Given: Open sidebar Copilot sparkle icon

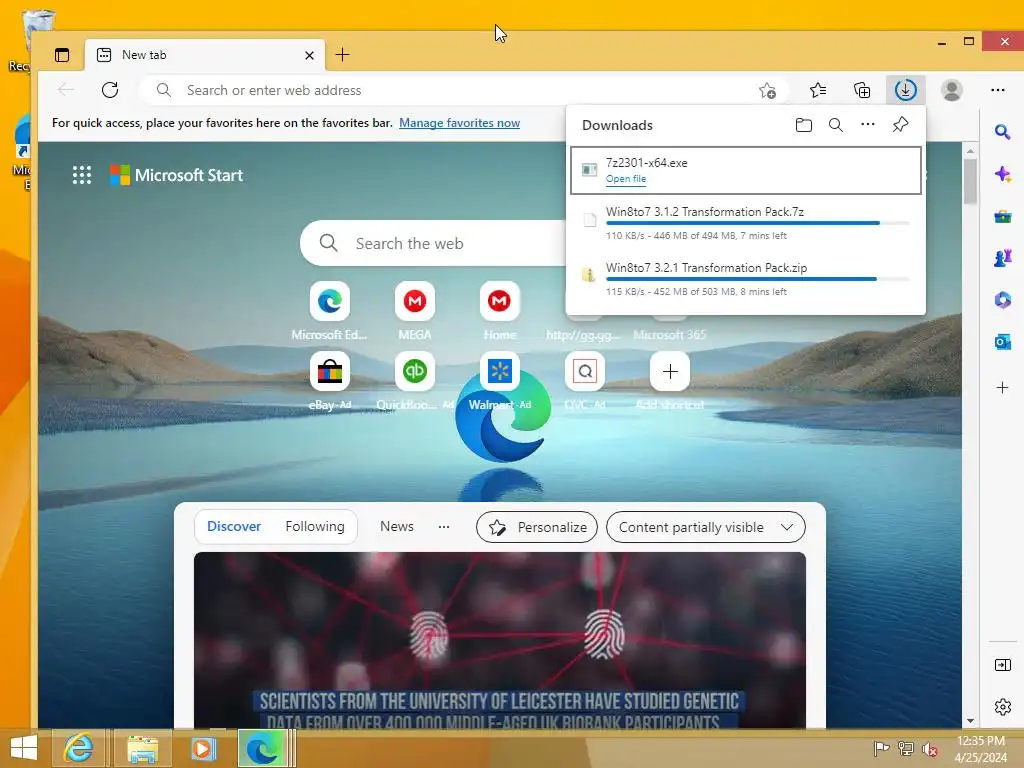Looking at the screenshot, I should point(1002,174).
